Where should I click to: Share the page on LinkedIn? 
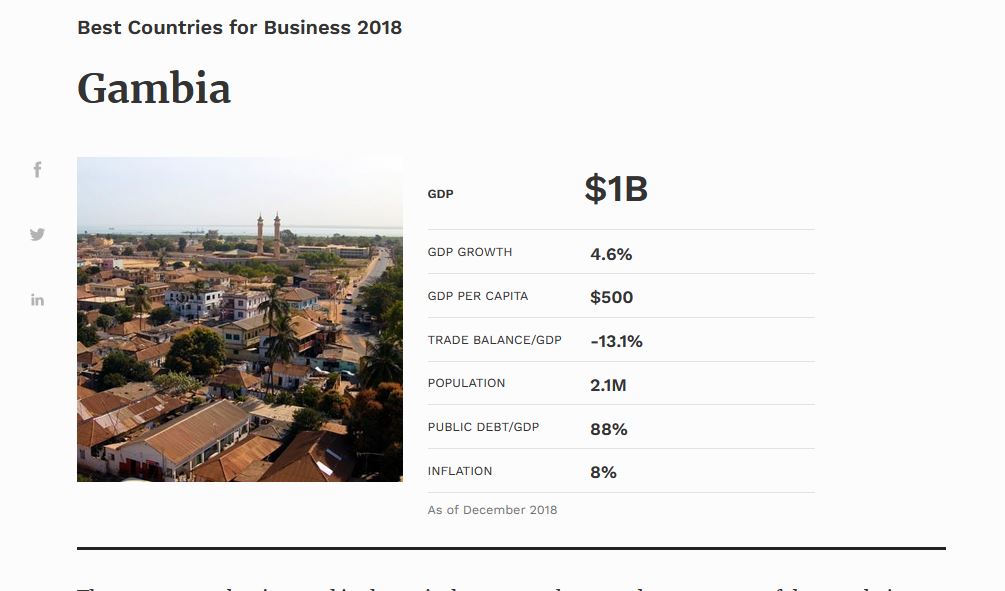click(x=37, y=300)
